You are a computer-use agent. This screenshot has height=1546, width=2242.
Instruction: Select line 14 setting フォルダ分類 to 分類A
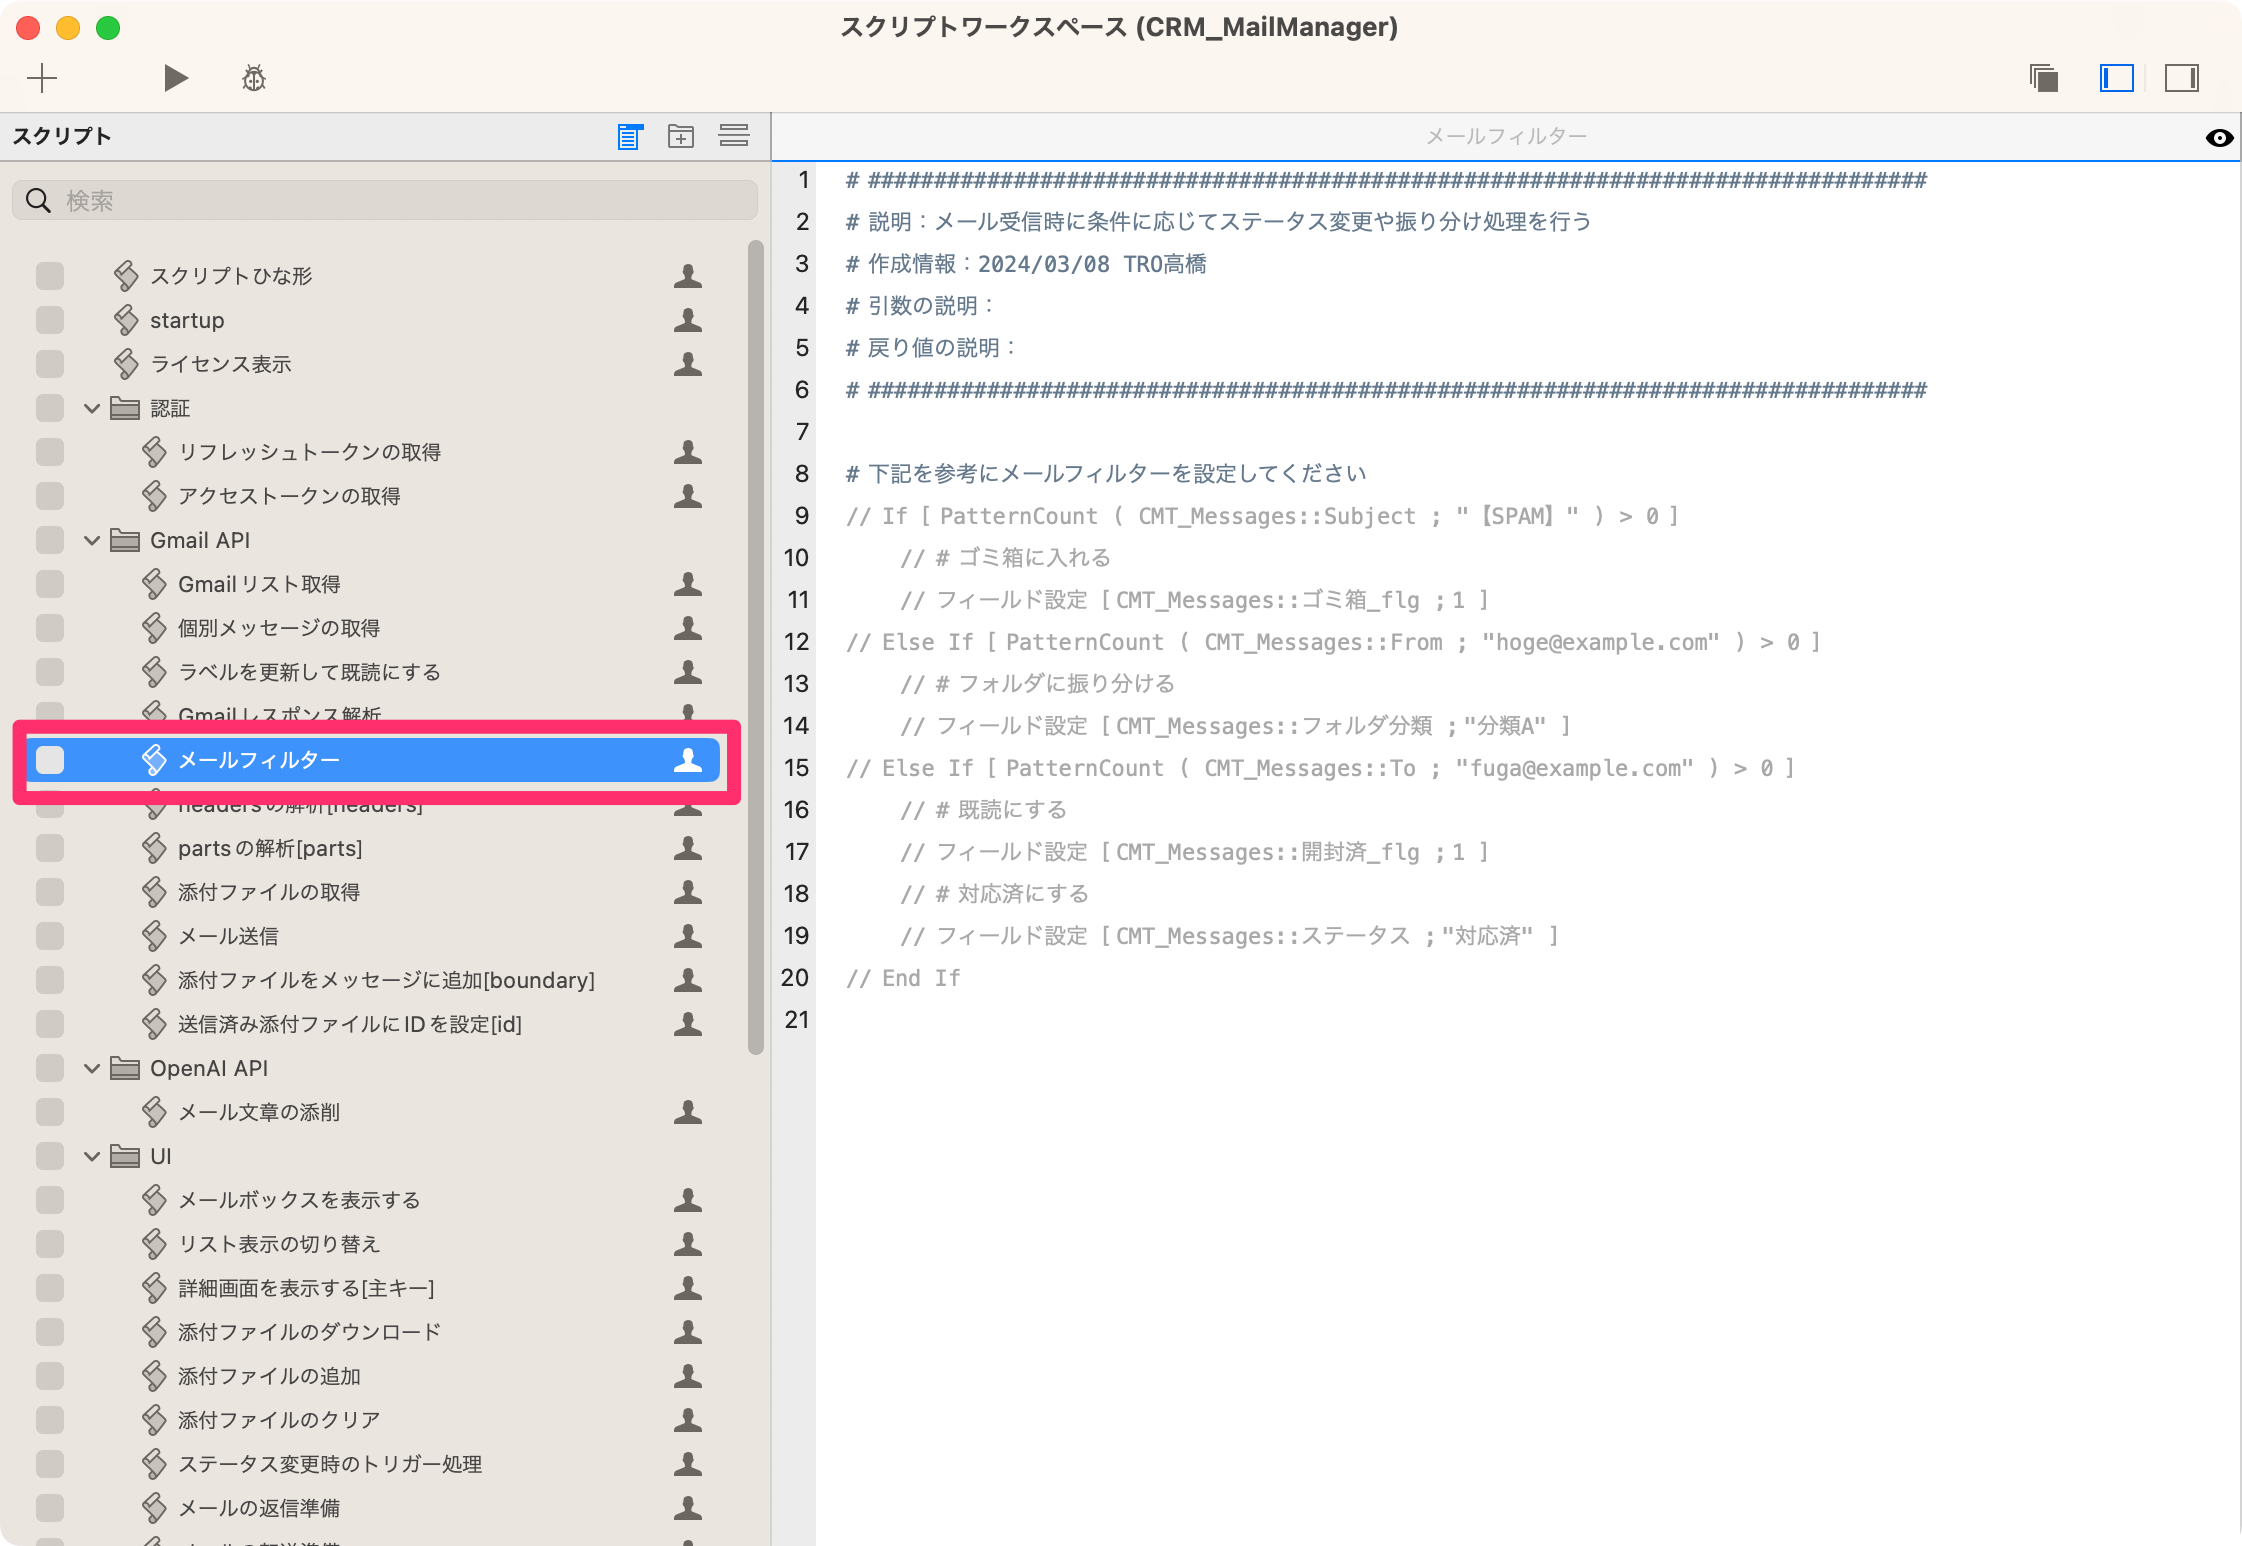[x=1235, y=726]
